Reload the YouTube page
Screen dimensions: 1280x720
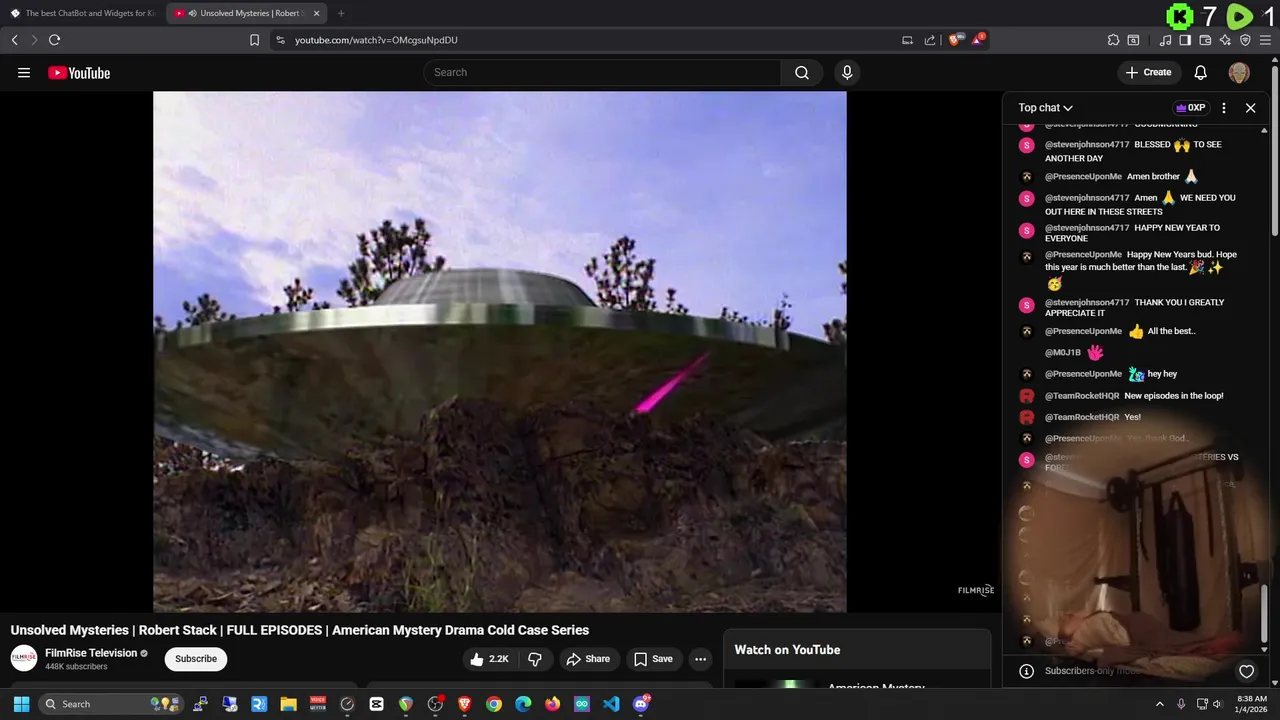coord(54,40)
